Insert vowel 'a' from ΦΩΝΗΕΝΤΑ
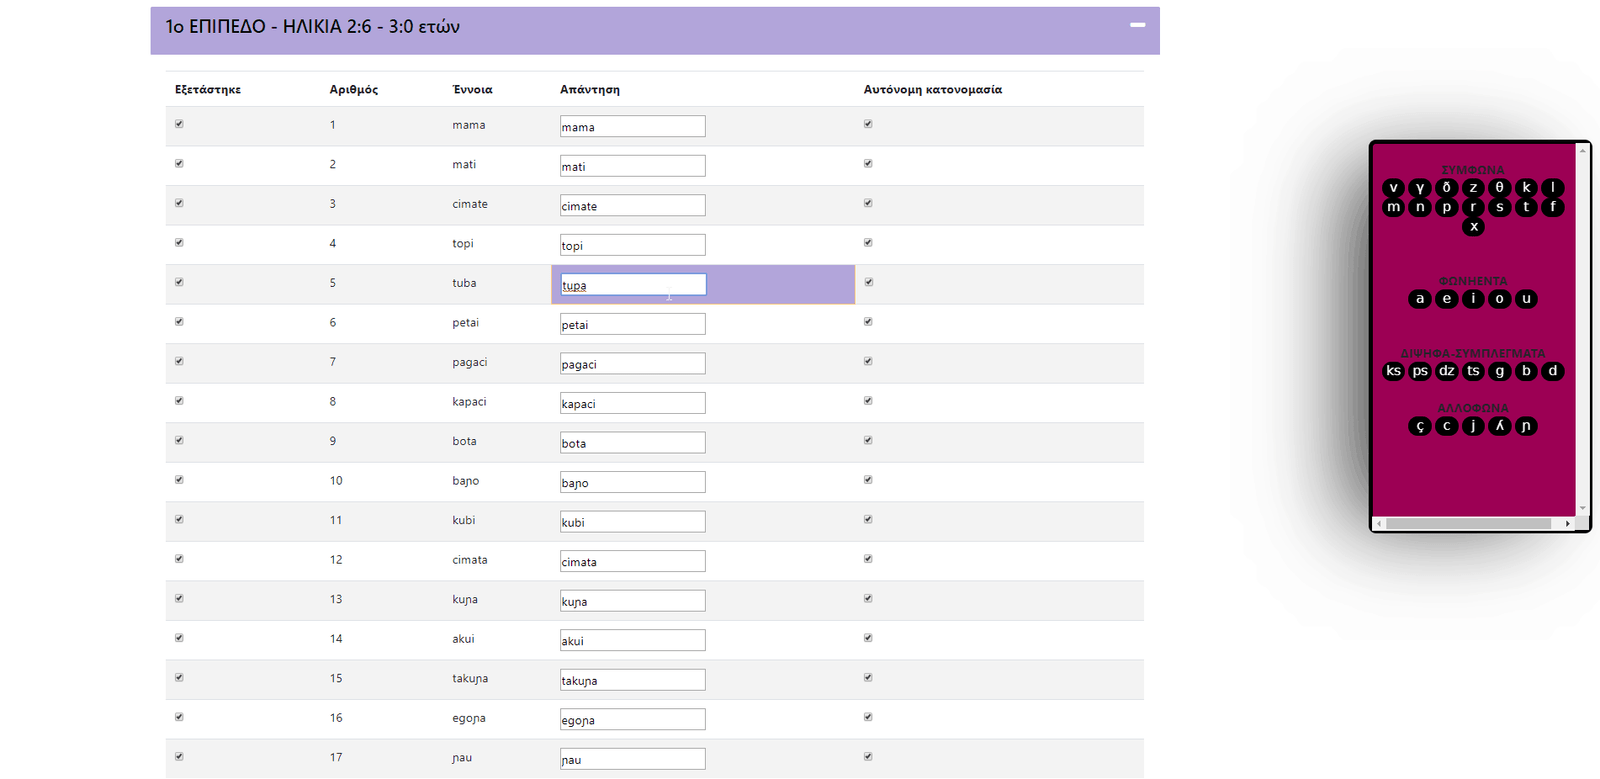 pyautogui.click(x=1420, y=299)
